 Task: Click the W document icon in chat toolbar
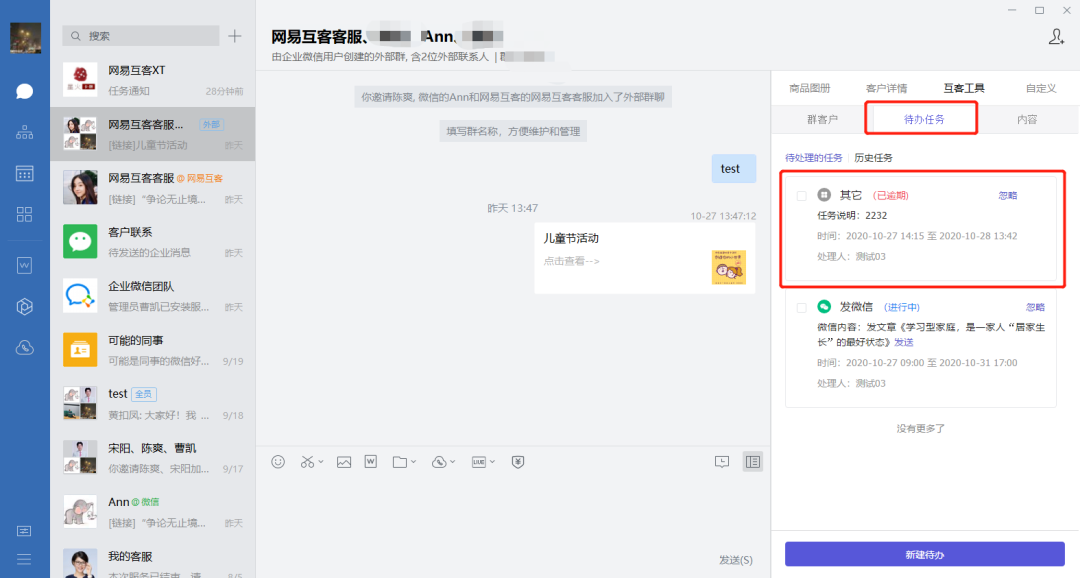point(371,462)
